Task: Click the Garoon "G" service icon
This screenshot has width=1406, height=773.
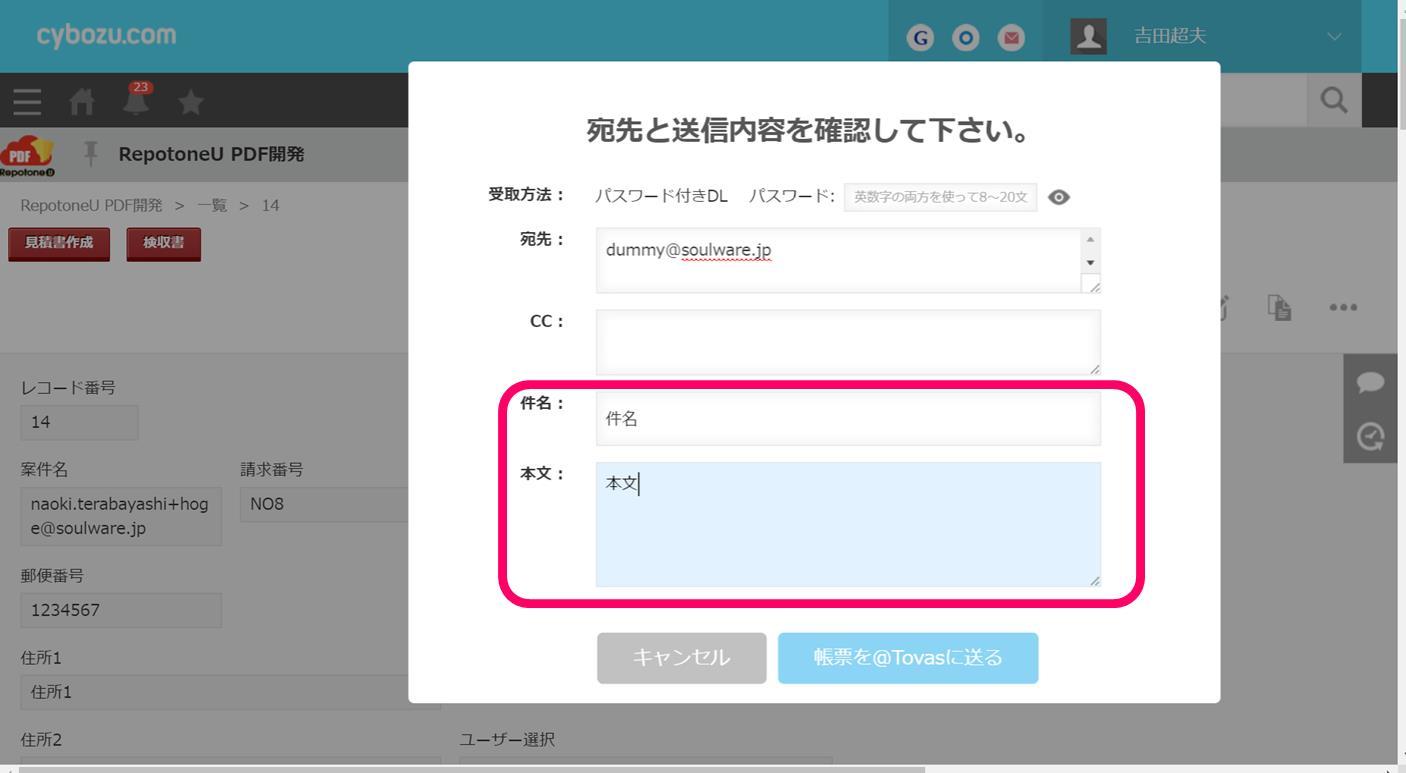Action: [x=919, y=37]
